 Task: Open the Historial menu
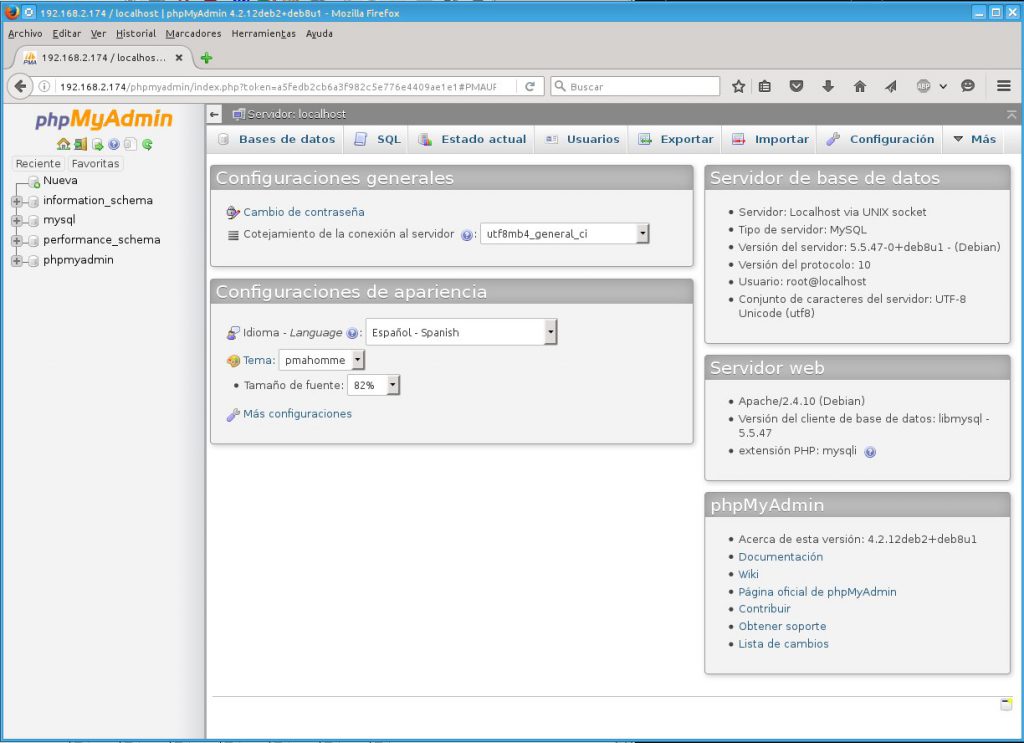(x=136, y=34)
